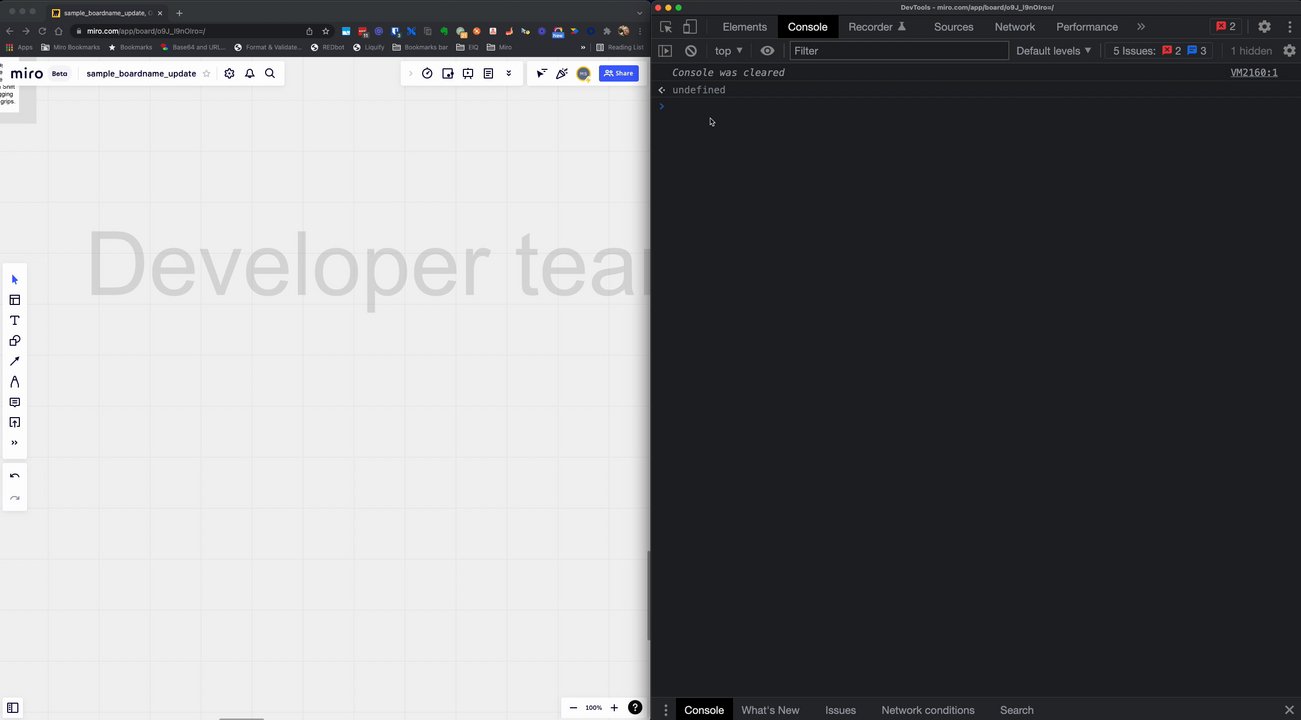Viewport: 1301px width, 720px height.
Task: Open console settings gear
Action: click(x=1289, y=51)
